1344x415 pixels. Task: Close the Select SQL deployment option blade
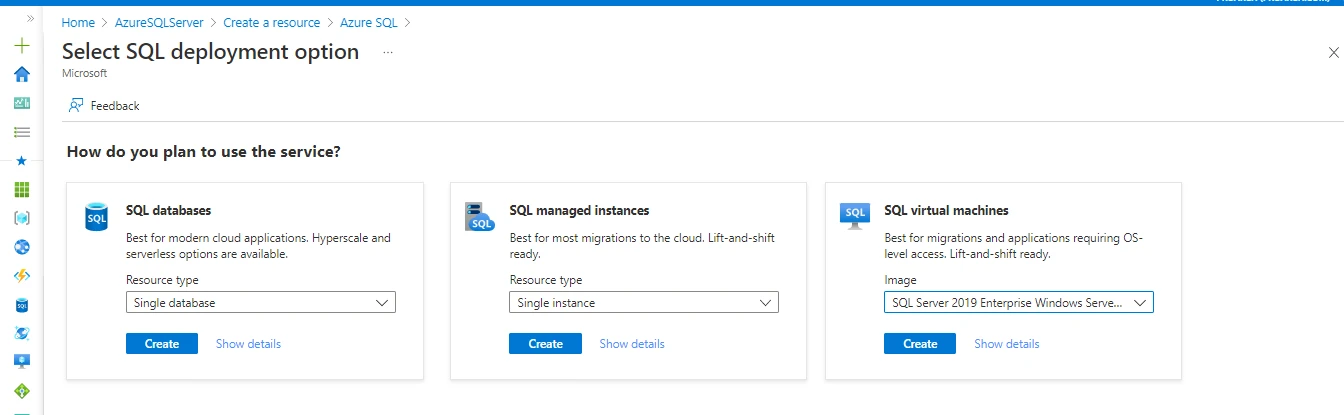(x=1332, y=53)
